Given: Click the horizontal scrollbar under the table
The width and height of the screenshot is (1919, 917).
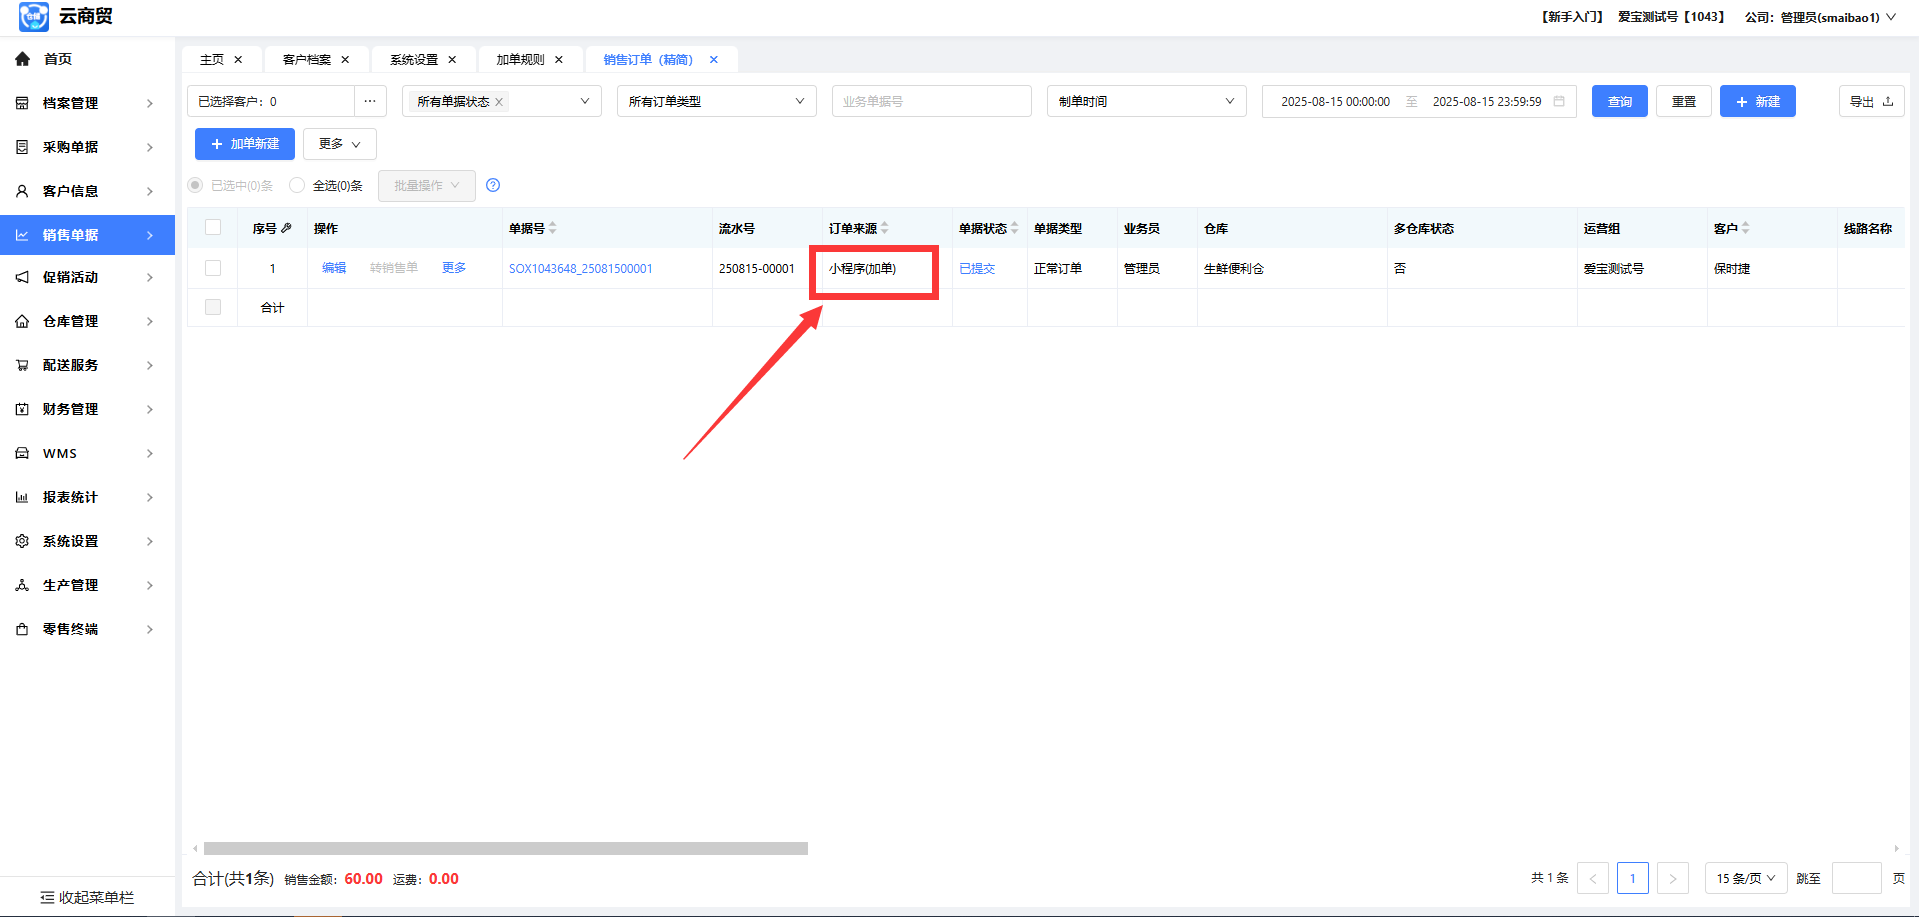Looking at the screenshot, I should [x=505, y=848].
